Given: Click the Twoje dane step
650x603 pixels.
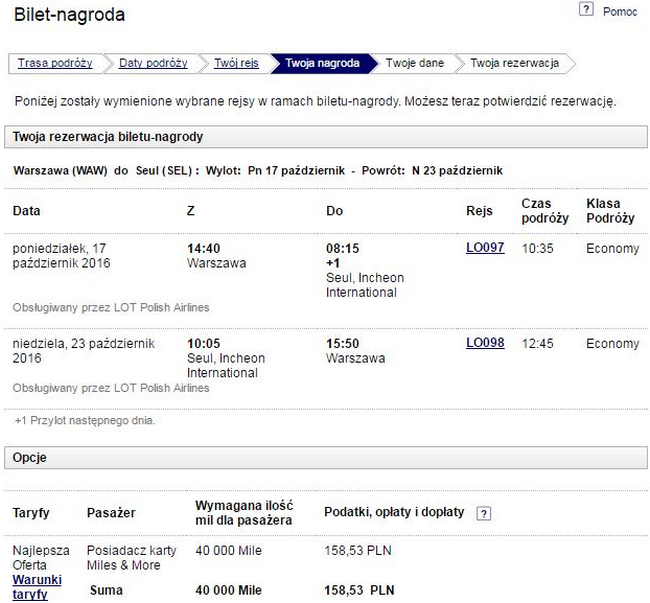Looking at the screenshot, I should (415, 63).
